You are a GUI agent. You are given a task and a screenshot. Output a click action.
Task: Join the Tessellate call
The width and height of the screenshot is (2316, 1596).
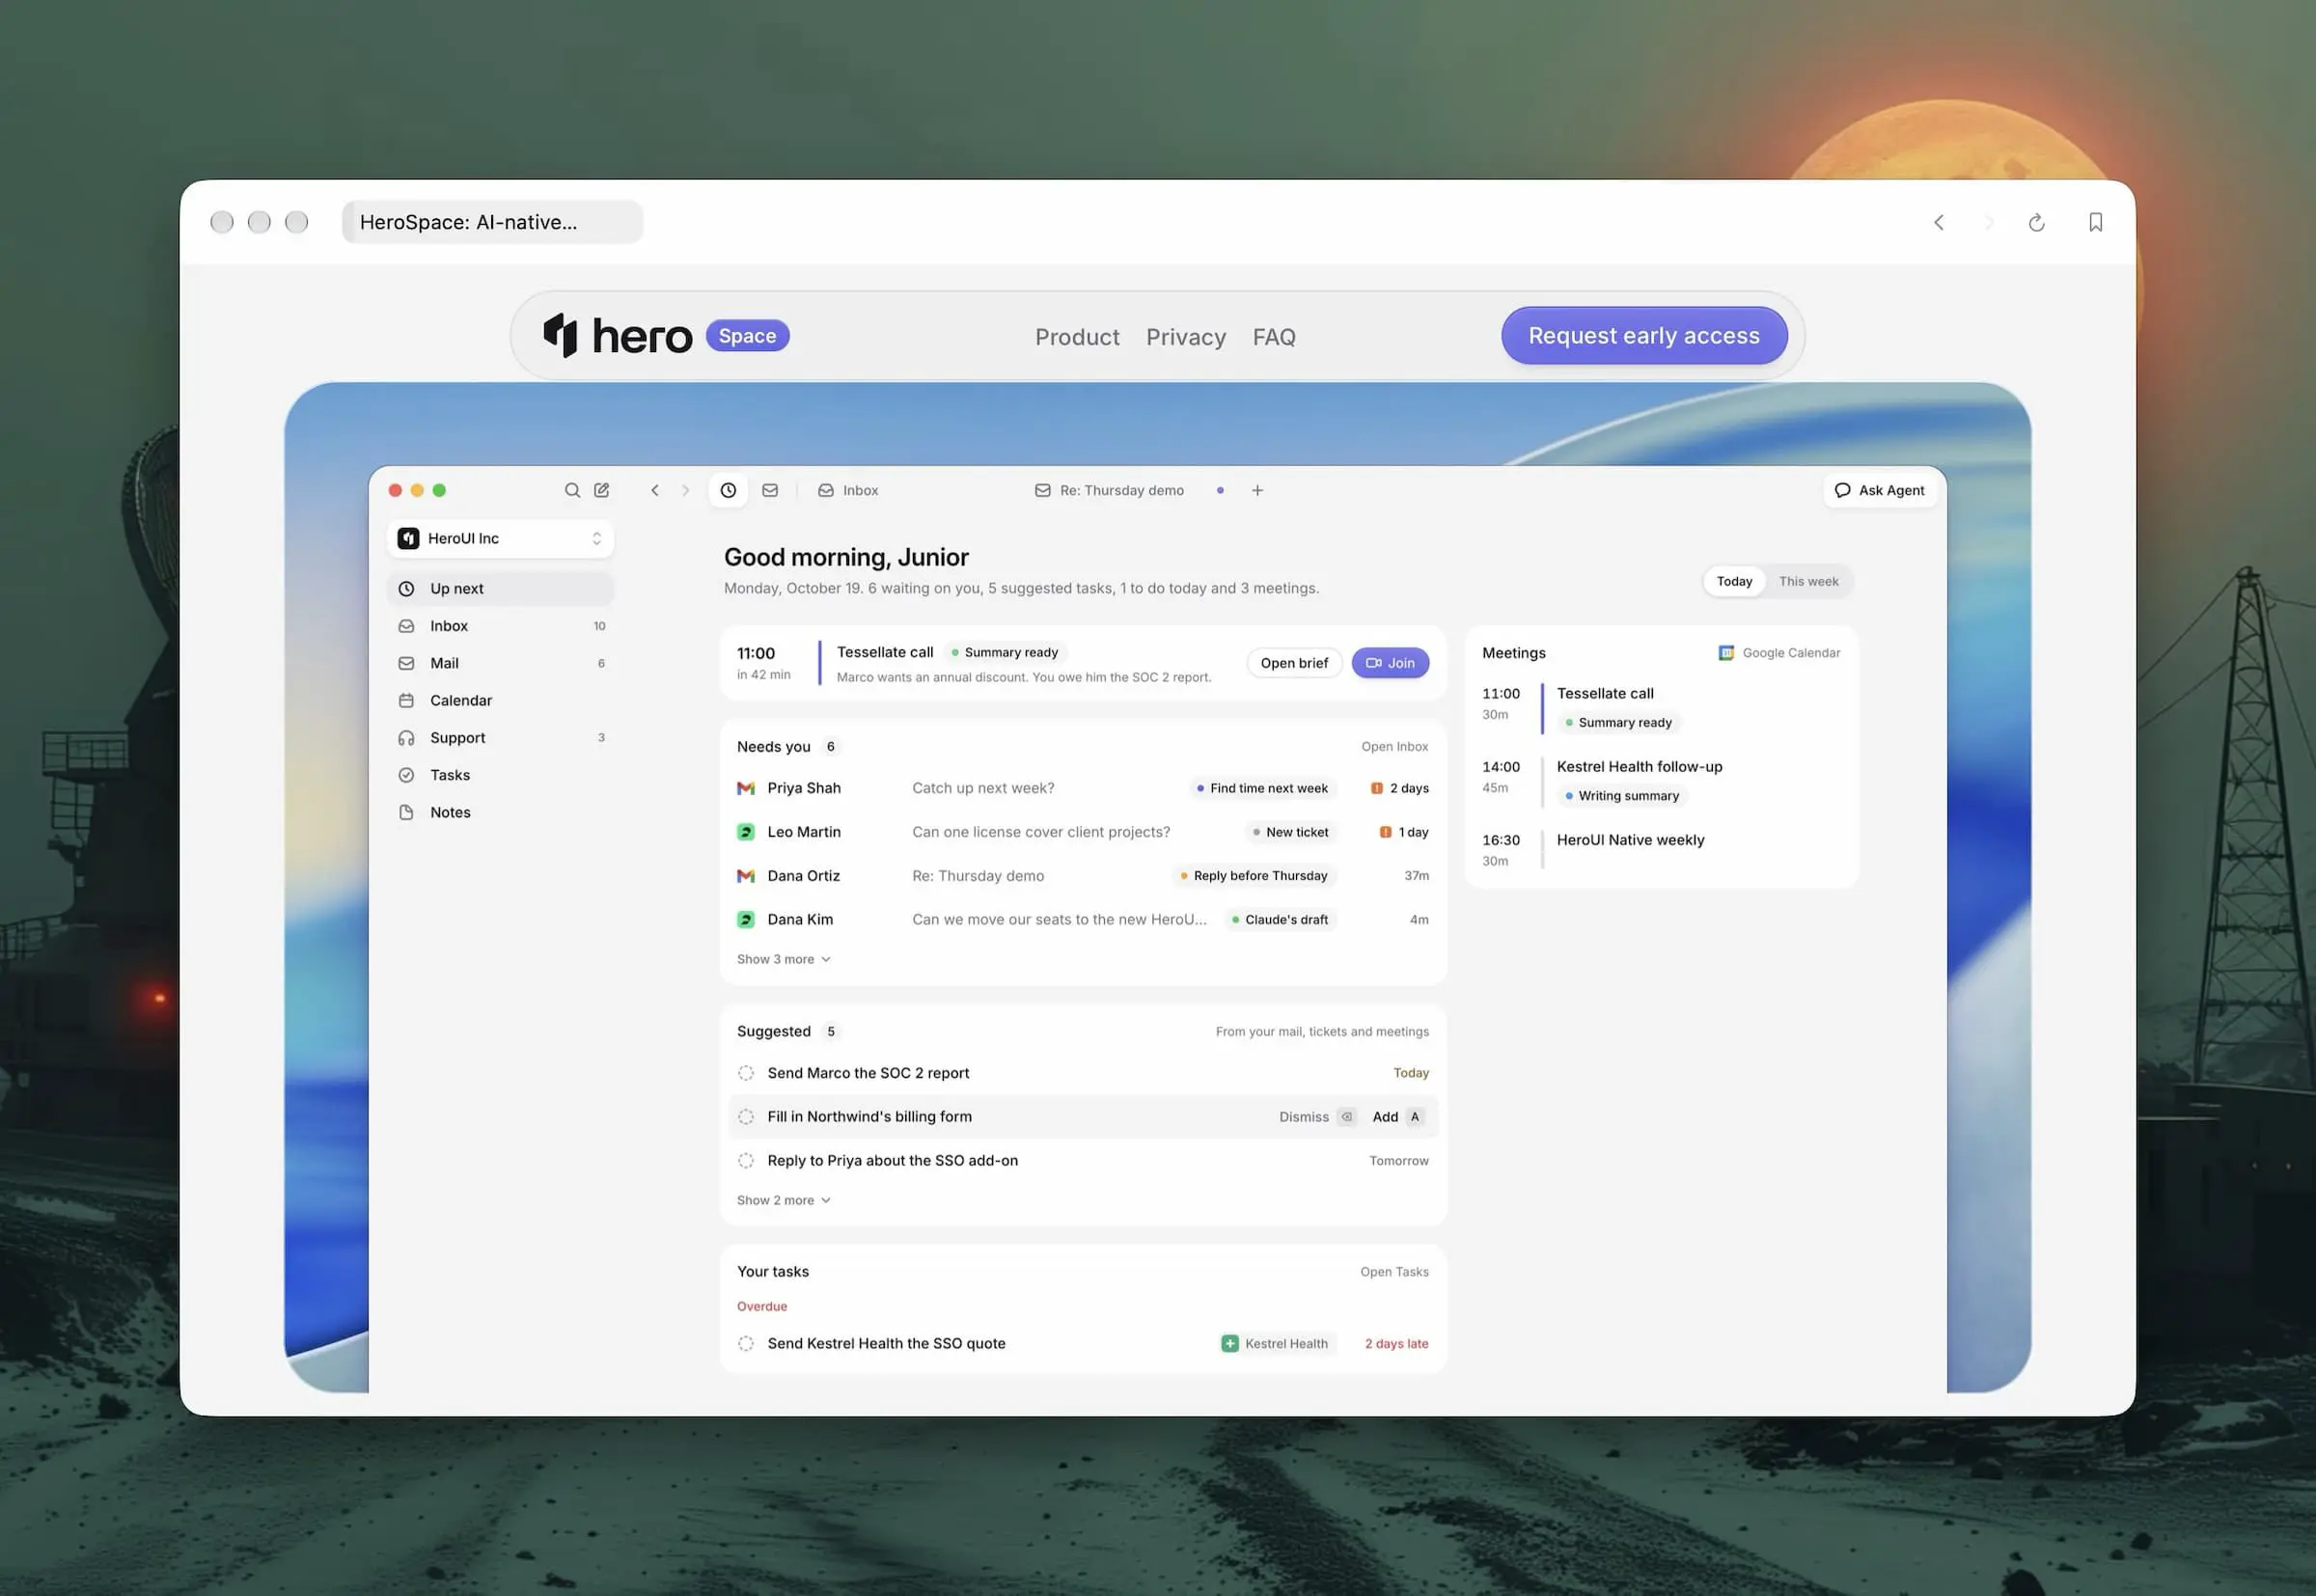tap(1390, 663)
